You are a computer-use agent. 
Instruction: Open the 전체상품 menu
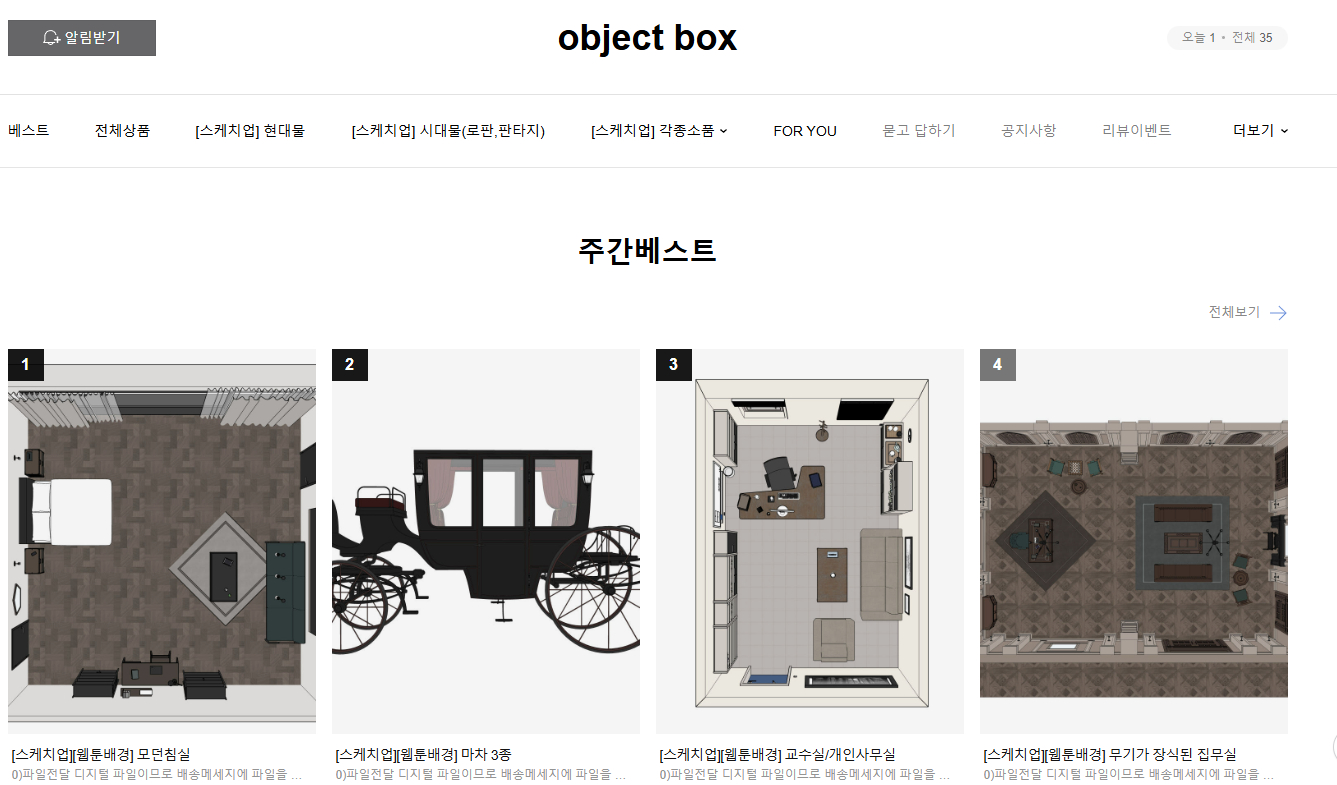(122, 131)
